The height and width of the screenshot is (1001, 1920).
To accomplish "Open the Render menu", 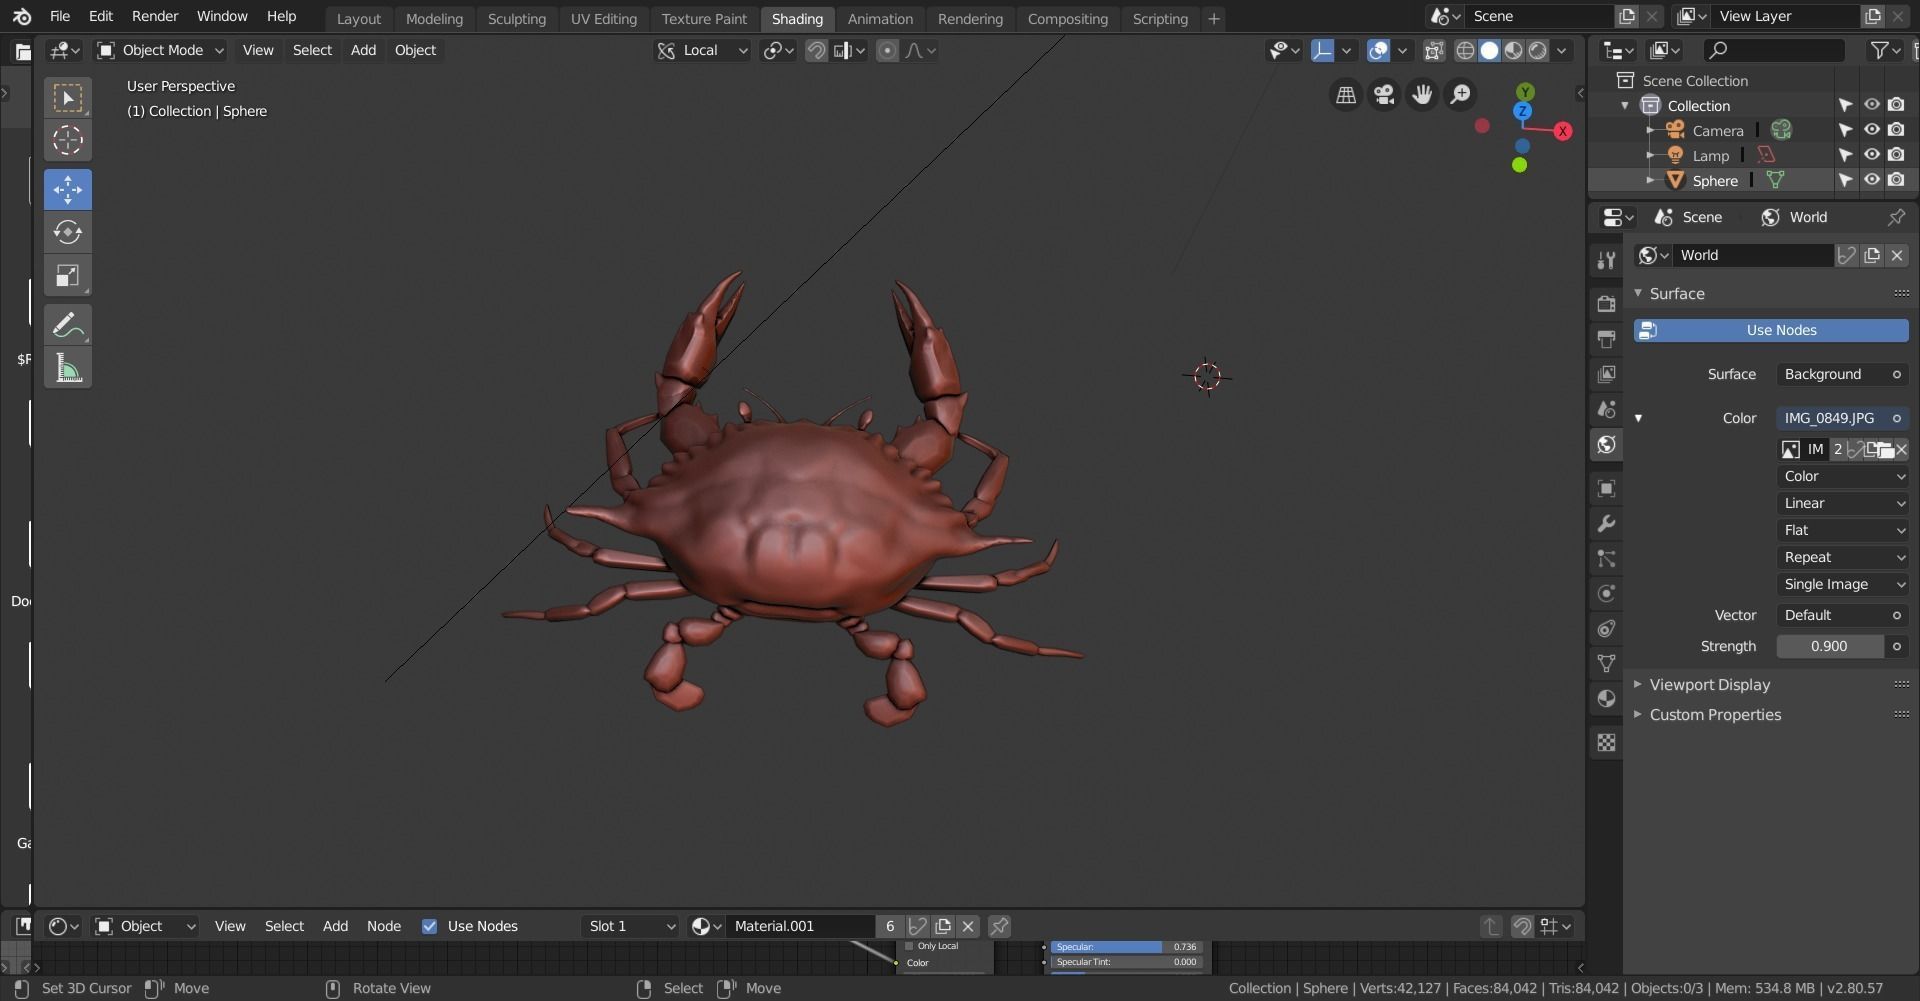I will coord(155,16).
